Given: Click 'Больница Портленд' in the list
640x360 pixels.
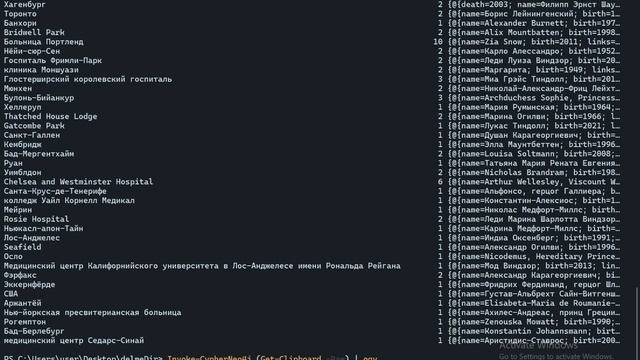Looking at the screenshot, I should pyautogui.click(x=44, y=42).
